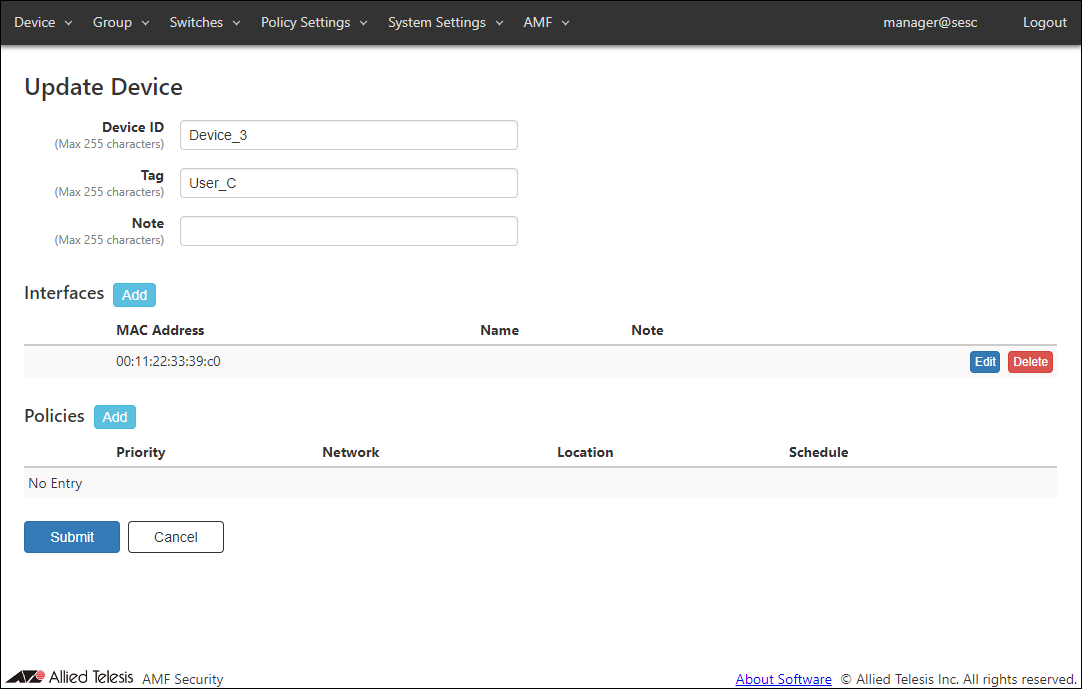Expand Policy Settings menu
This screenshot has height=689, width=1082.
coord(314,22)
